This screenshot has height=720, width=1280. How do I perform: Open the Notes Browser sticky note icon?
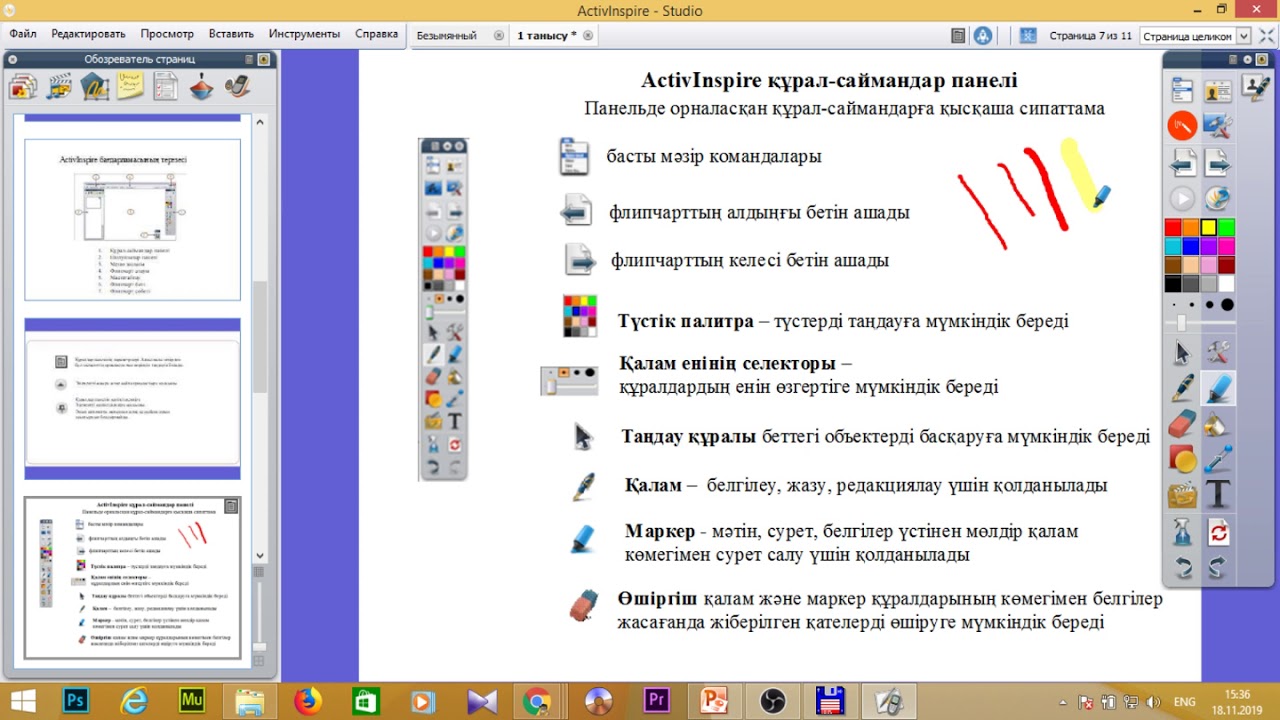point(130,86)
